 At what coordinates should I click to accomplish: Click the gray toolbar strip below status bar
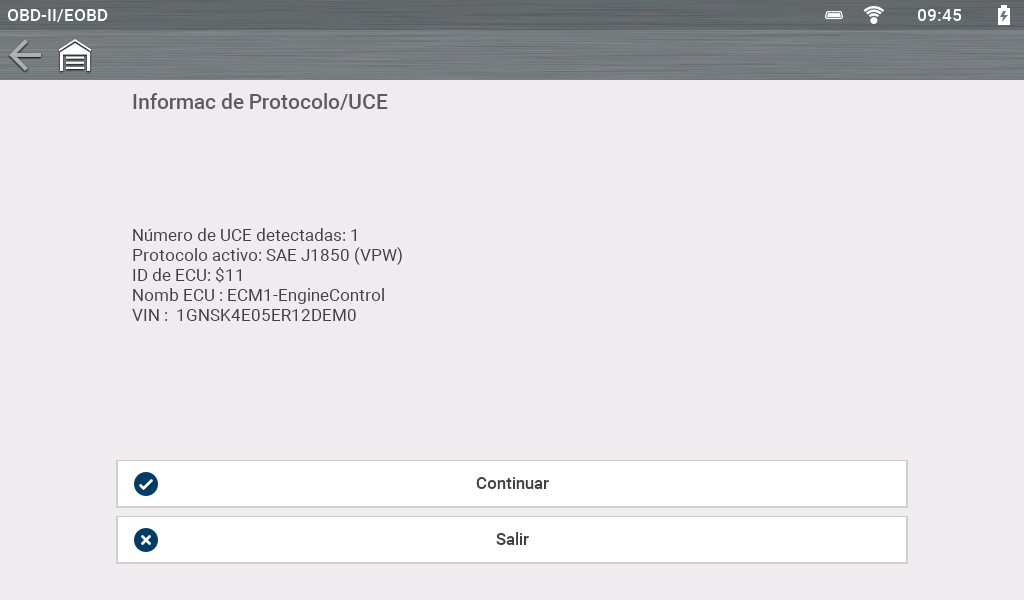tap(512, 56)
